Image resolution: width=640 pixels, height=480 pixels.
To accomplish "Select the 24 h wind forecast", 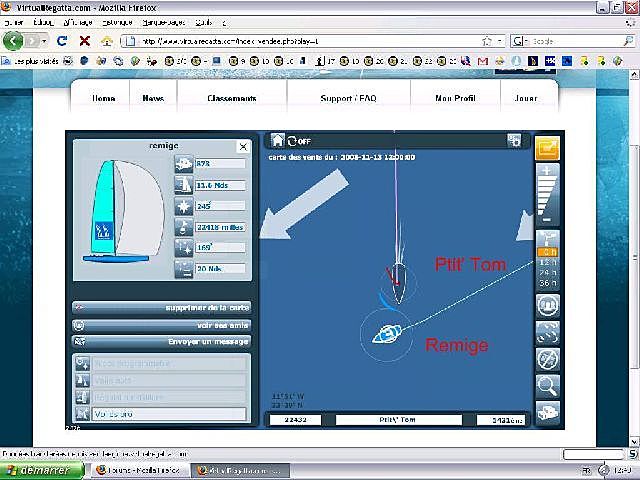I will 548,273.
